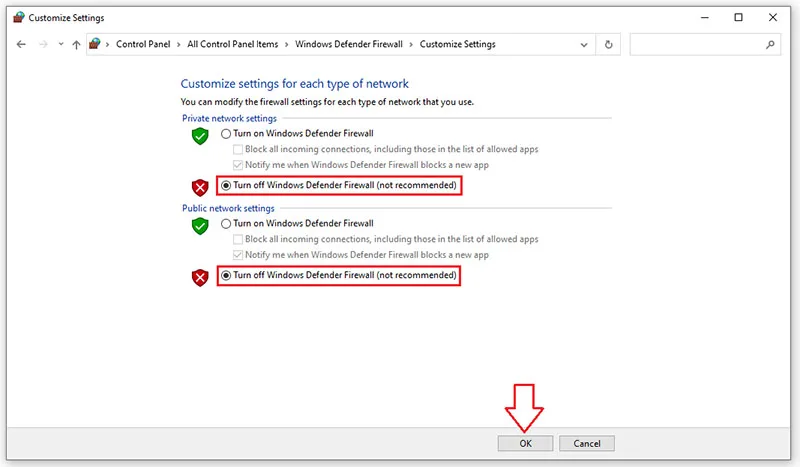Click the 'Private network settings' section label

(229, 118)
